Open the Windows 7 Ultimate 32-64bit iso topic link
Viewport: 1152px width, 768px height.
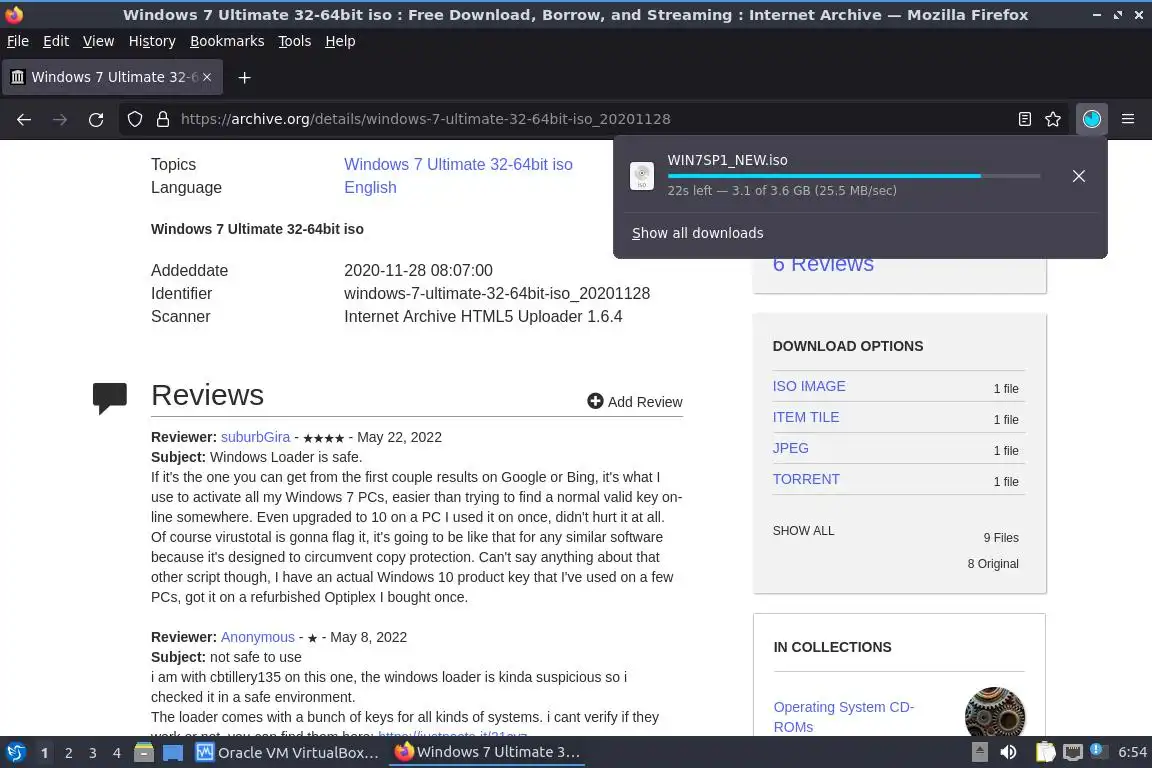pyautogui.click(x=458, y=165)
